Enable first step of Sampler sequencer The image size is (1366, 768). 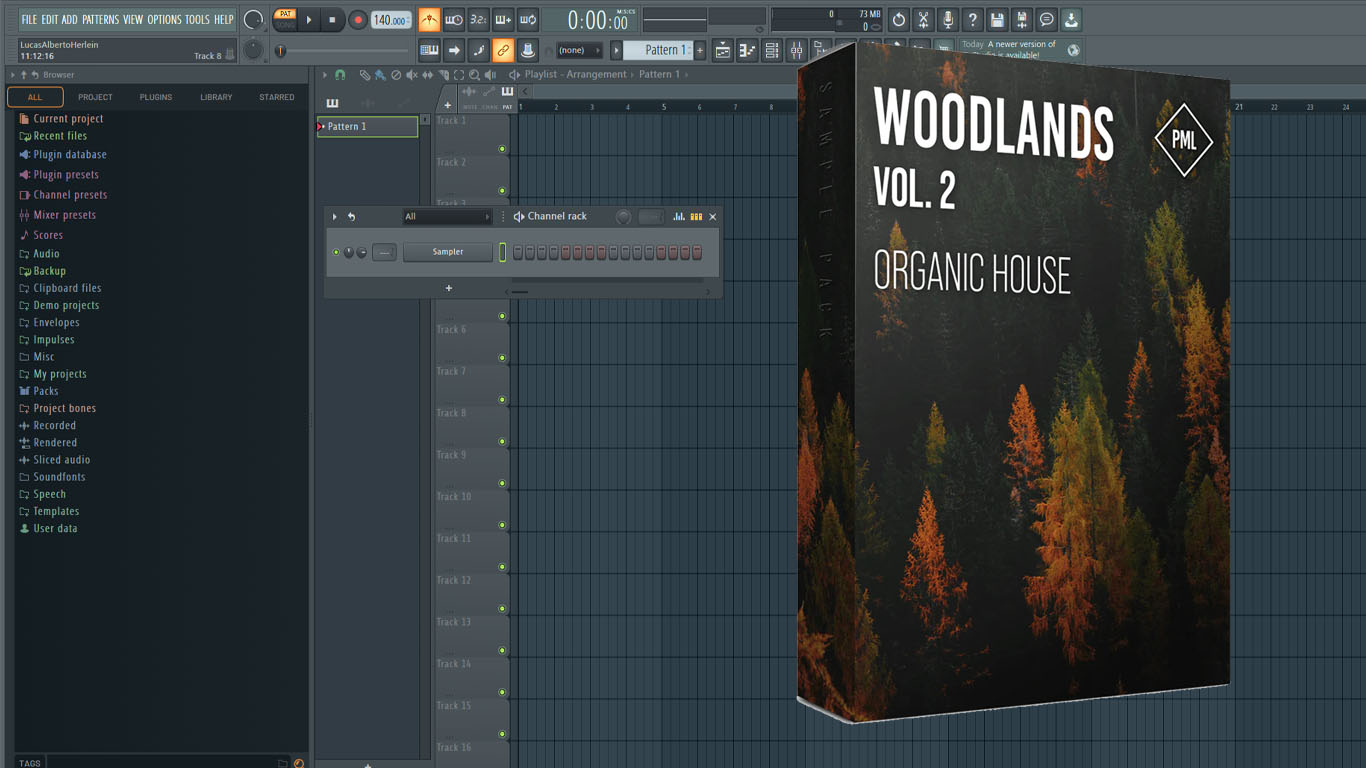pyautogui.click(x=518, y=253)
